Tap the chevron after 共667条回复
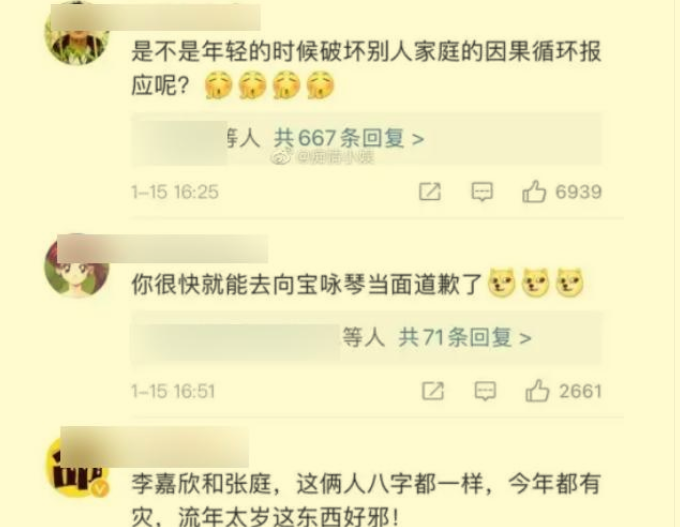Image resolution: width=680 pixels, height=527 pixels. pos(418,139)
